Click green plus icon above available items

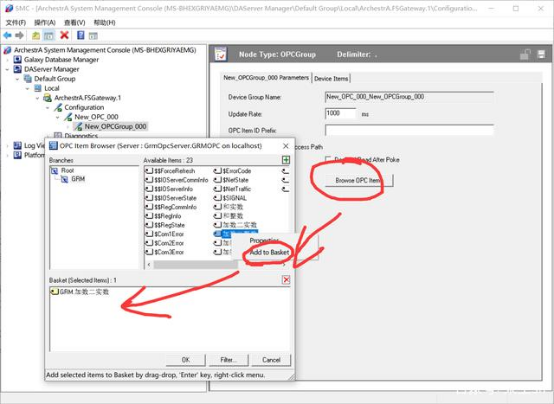286,160
